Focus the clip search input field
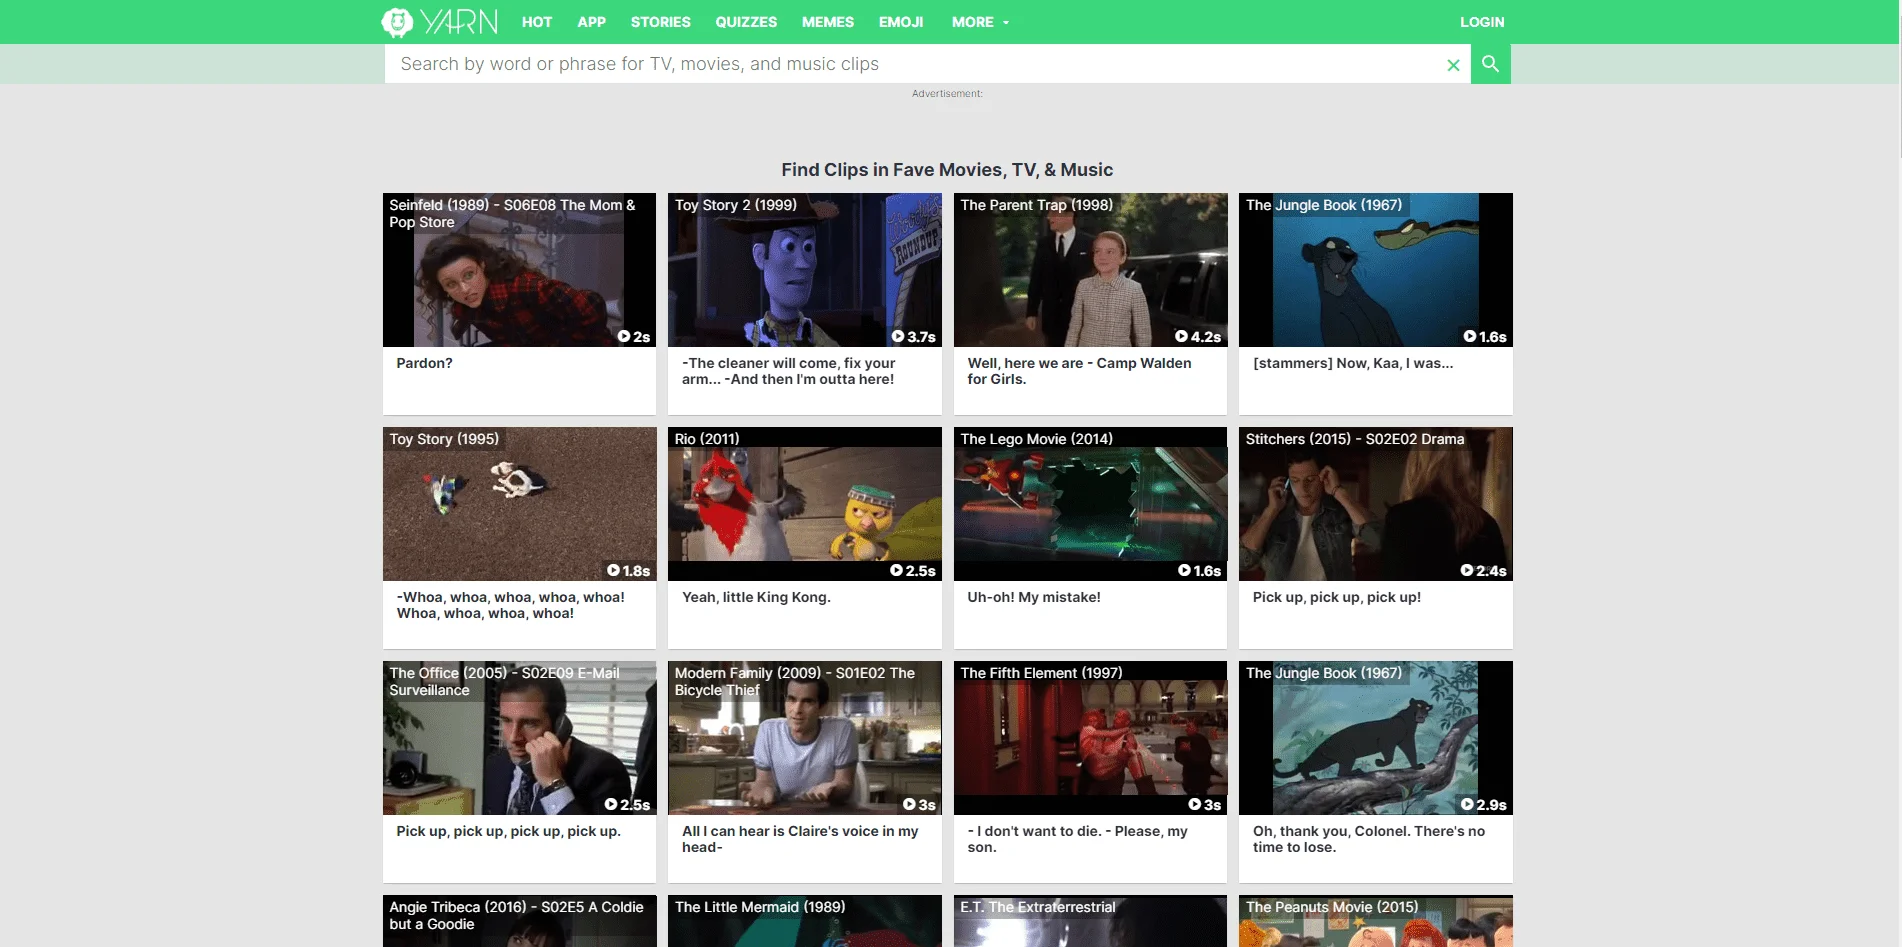Image resolution: width=1902 pixels, height=947 pixels. [x=915, y=64]
